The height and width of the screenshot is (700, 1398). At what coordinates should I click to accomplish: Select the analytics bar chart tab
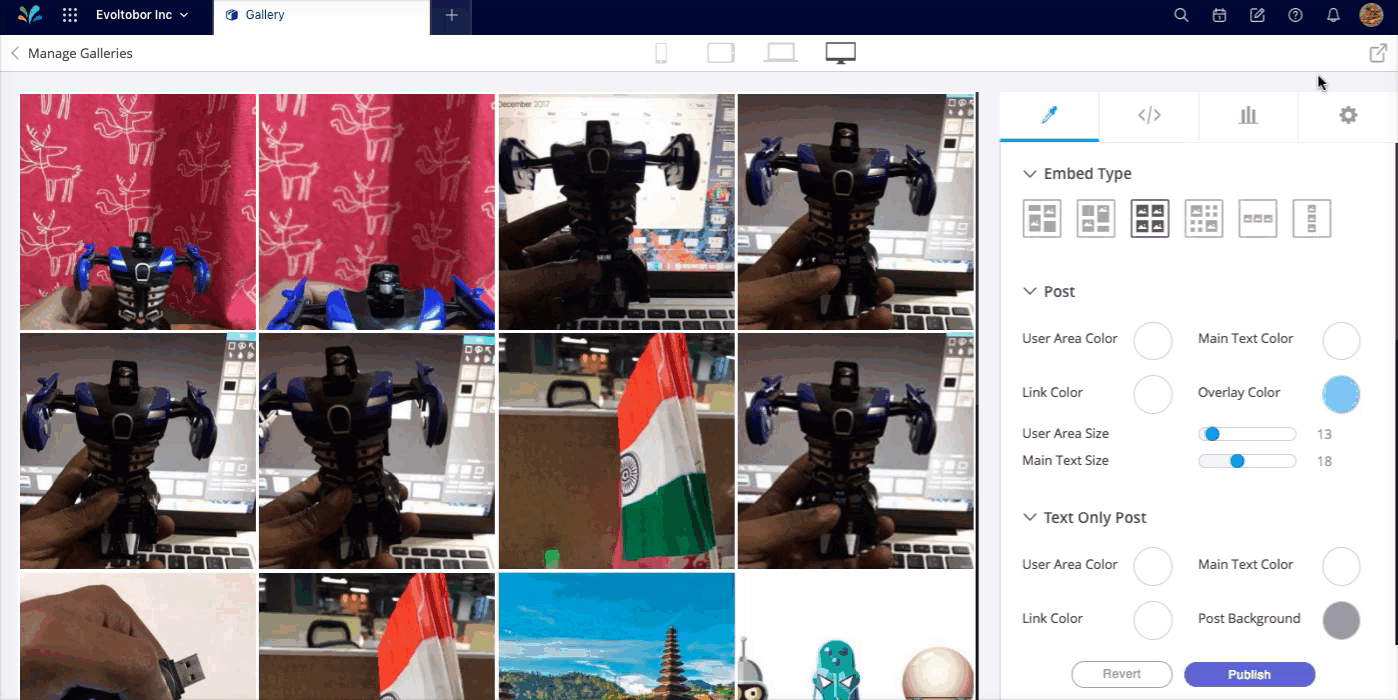pos(1248,116)
